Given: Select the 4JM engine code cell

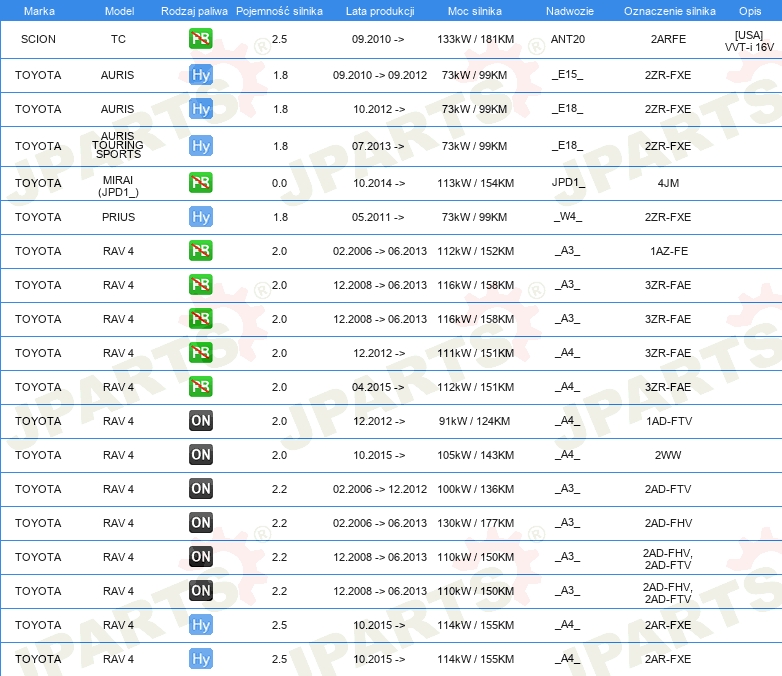Looking at the screenshot, I should 668,183.
